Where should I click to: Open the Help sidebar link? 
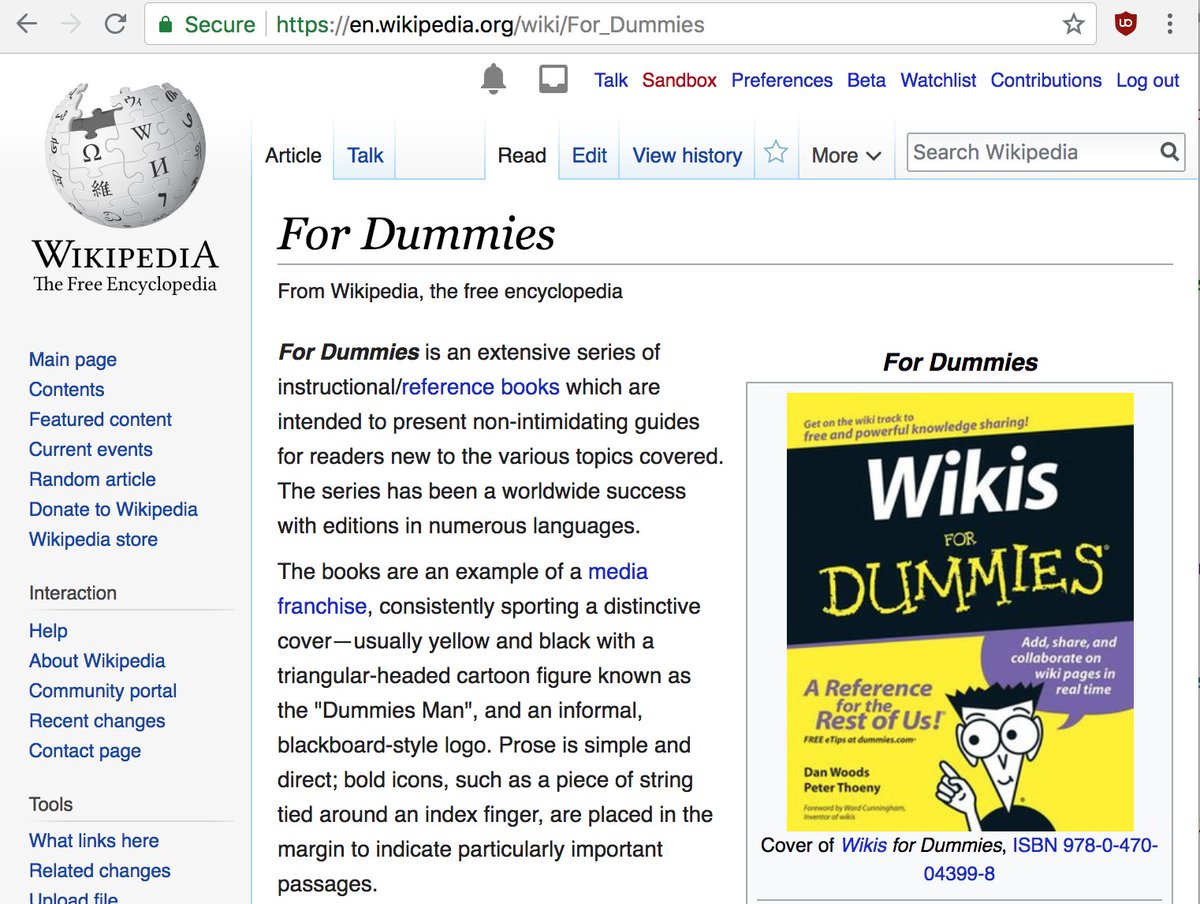[48, 631]
